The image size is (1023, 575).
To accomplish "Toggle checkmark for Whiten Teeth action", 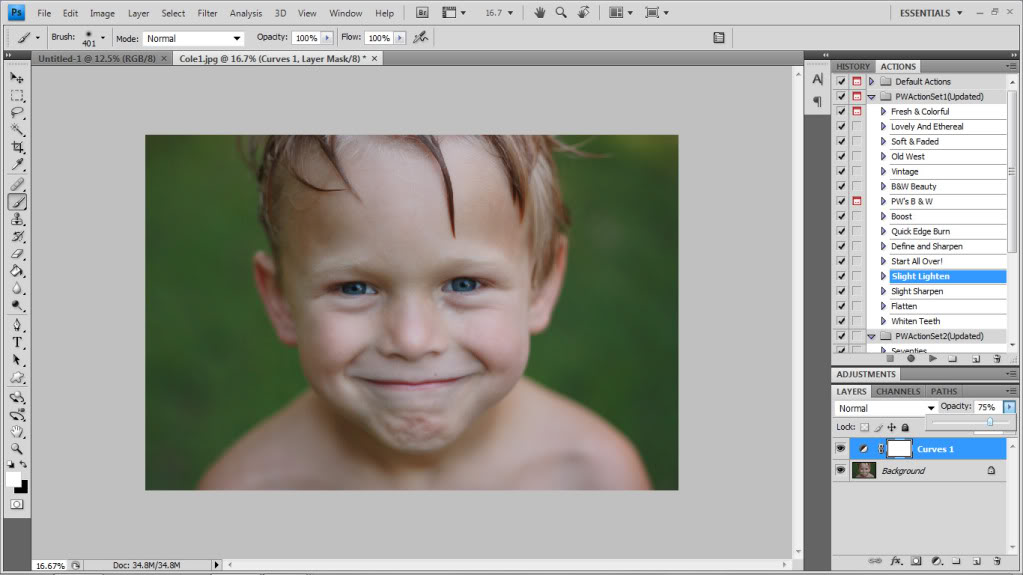I will pyautogui.click(x=841, y=321).
